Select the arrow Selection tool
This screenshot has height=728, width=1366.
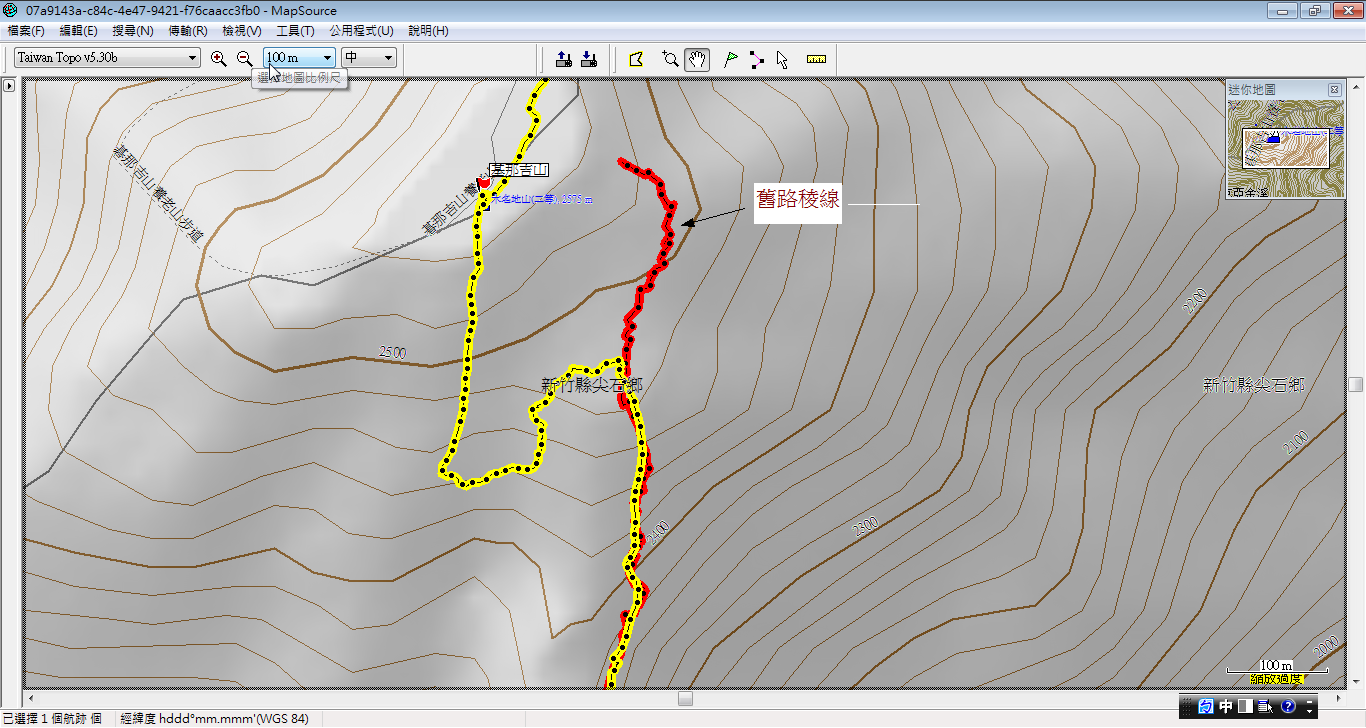[782, 59]
